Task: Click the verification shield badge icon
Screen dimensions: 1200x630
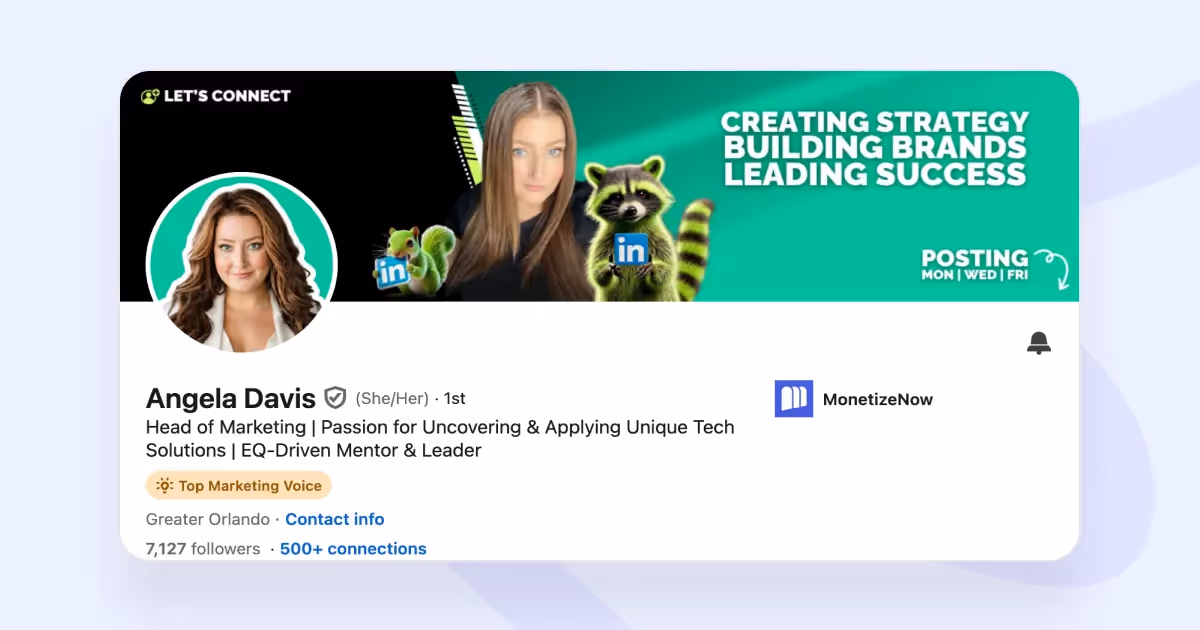Action: click(335, 398)
